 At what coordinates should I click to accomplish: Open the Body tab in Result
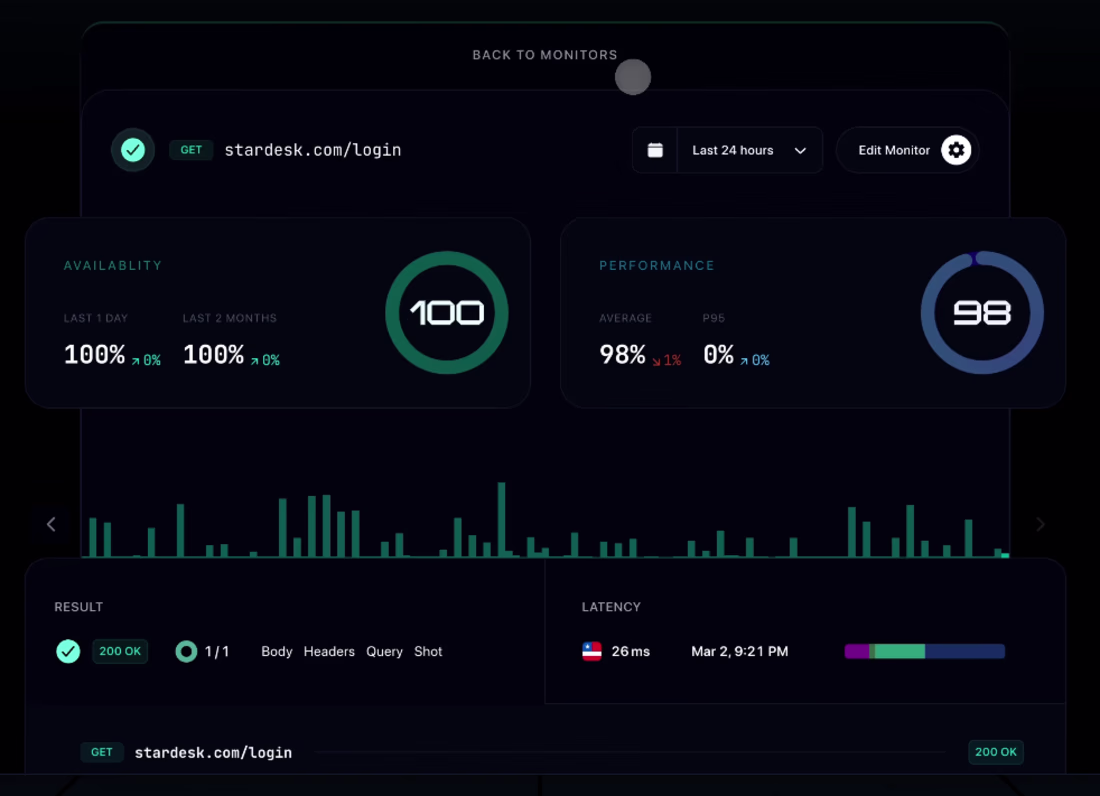276,652
